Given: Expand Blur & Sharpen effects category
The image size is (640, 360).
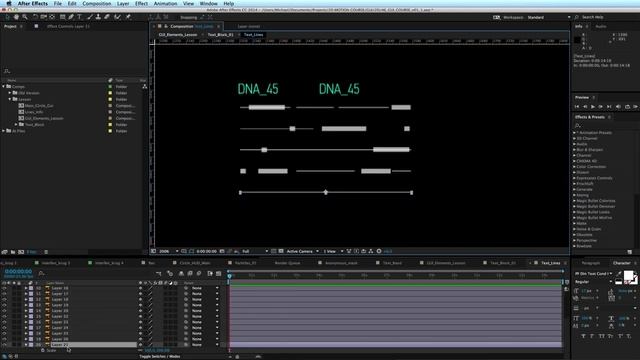Looking at the screenshot, I should click(x=574, y=150).
